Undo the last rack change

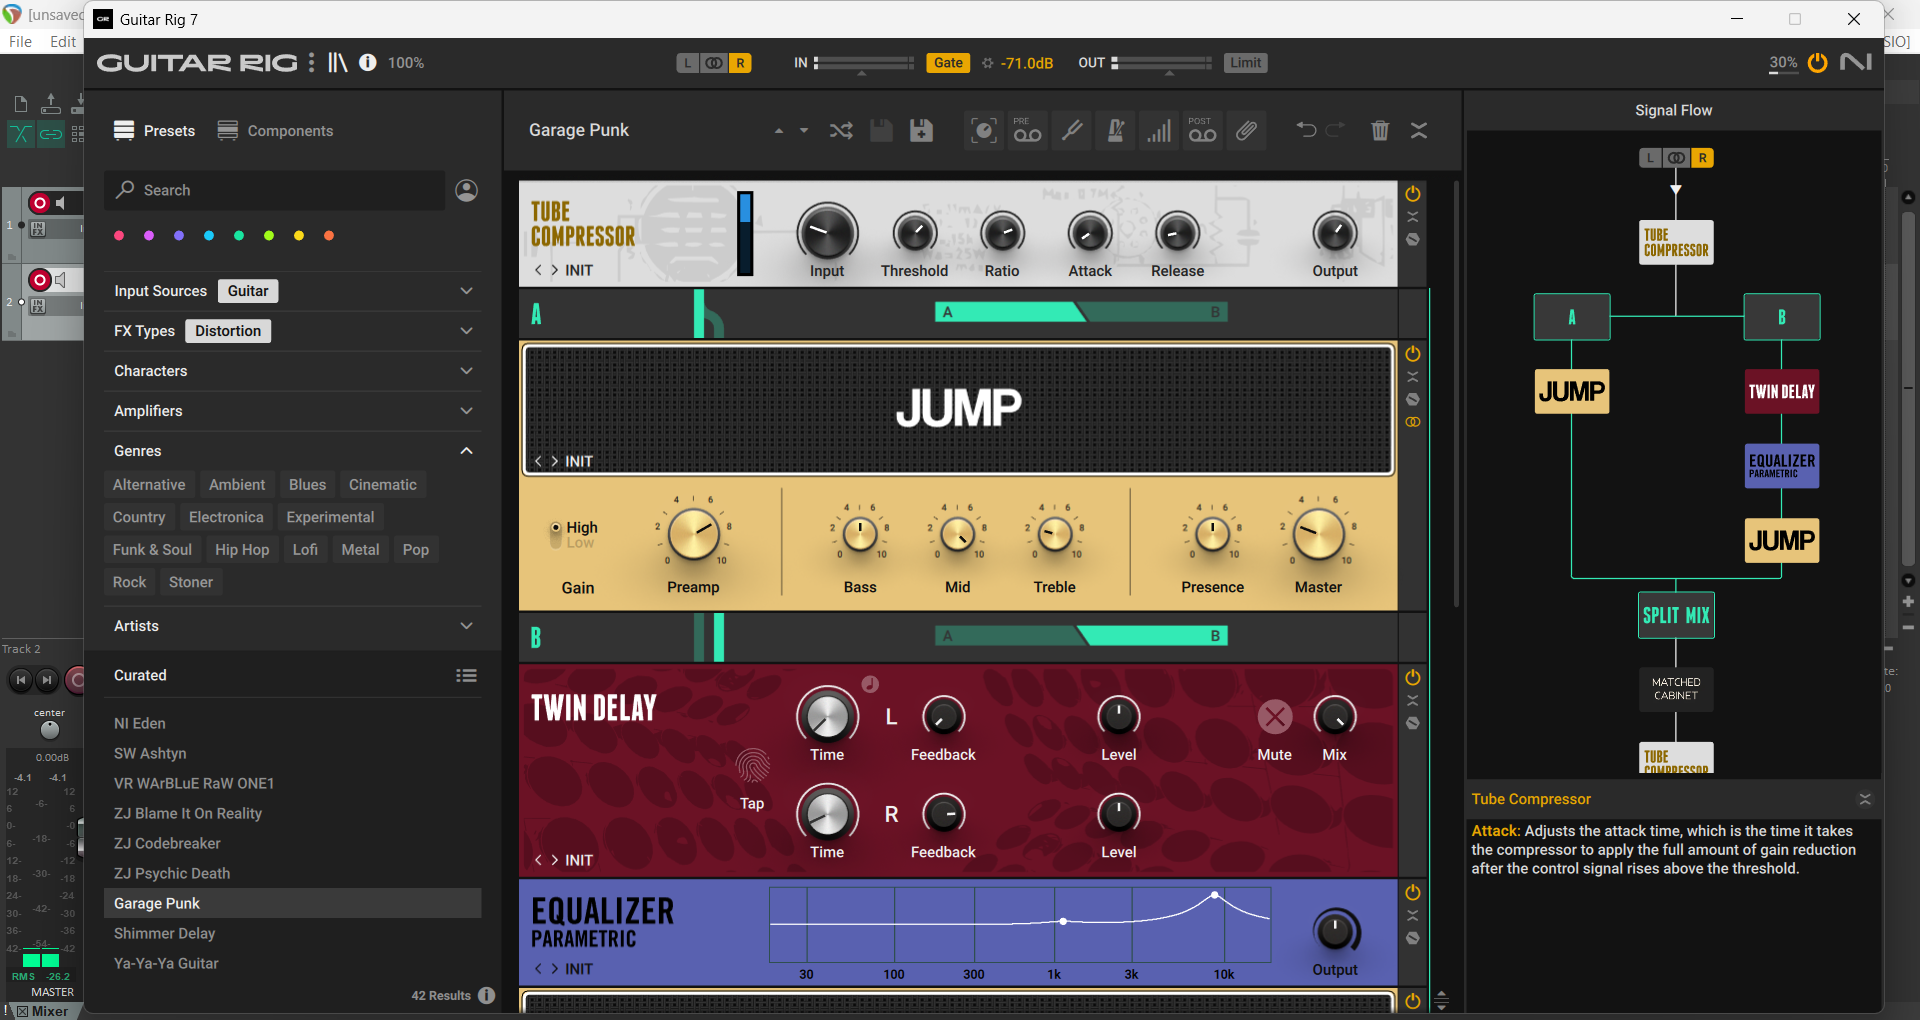(x=1306, y=130)
